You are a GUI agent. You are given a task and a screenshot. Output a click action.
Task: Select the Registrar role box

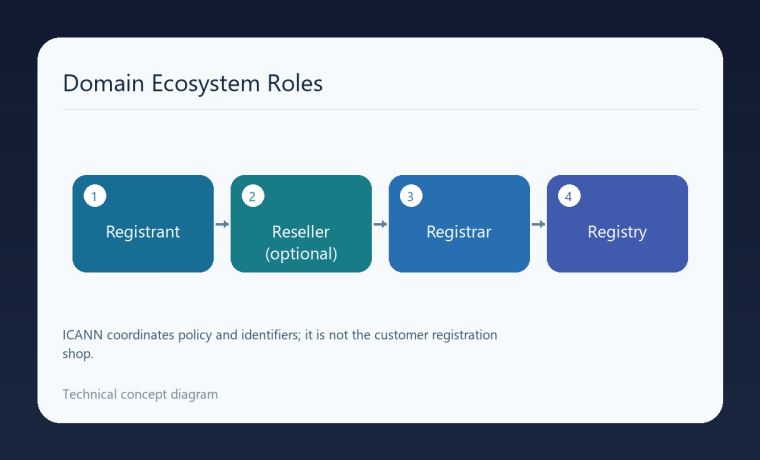459,224
